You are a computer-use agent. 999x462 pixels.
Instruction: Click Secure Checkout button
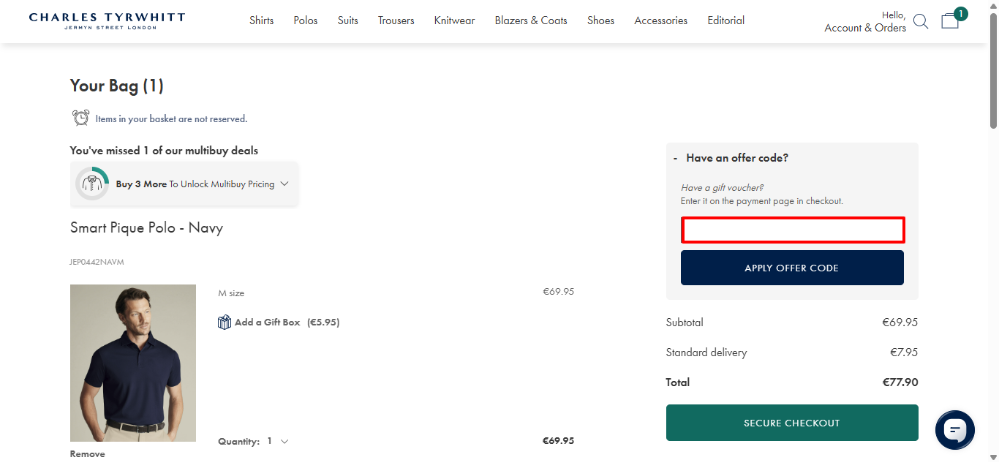point(792,422)
